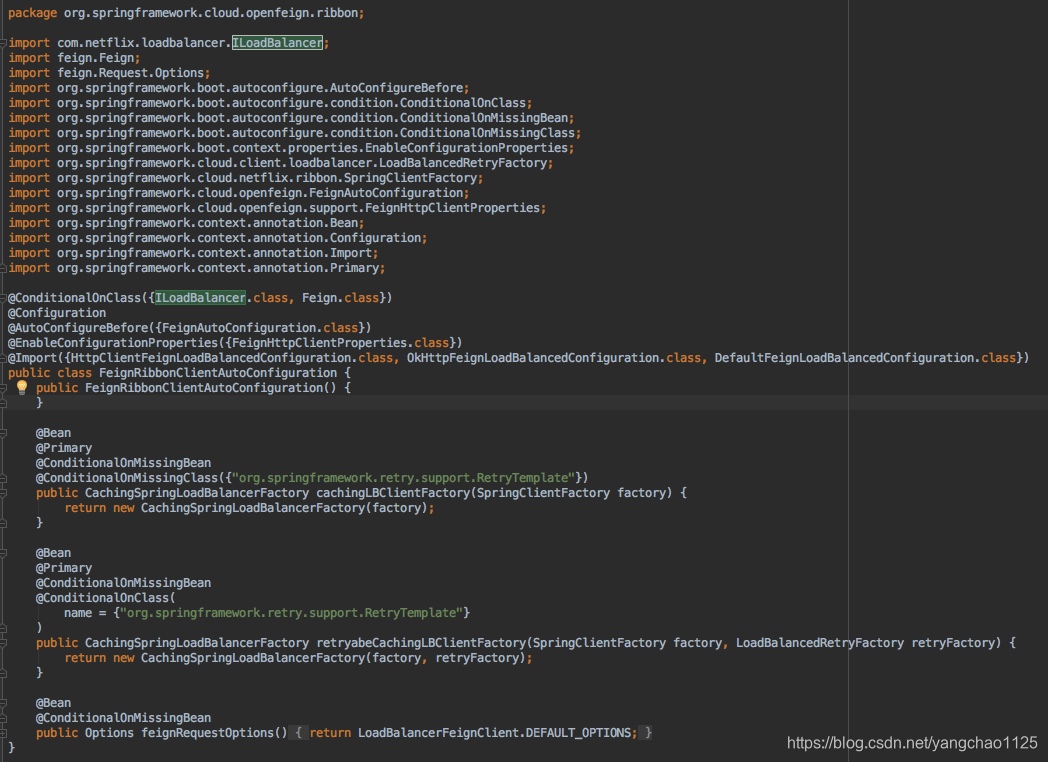1048x762 pixels.
Task: Click return new CachingSpringLoadBalancerFactory(factory) statement
Action: pos(249,508)
